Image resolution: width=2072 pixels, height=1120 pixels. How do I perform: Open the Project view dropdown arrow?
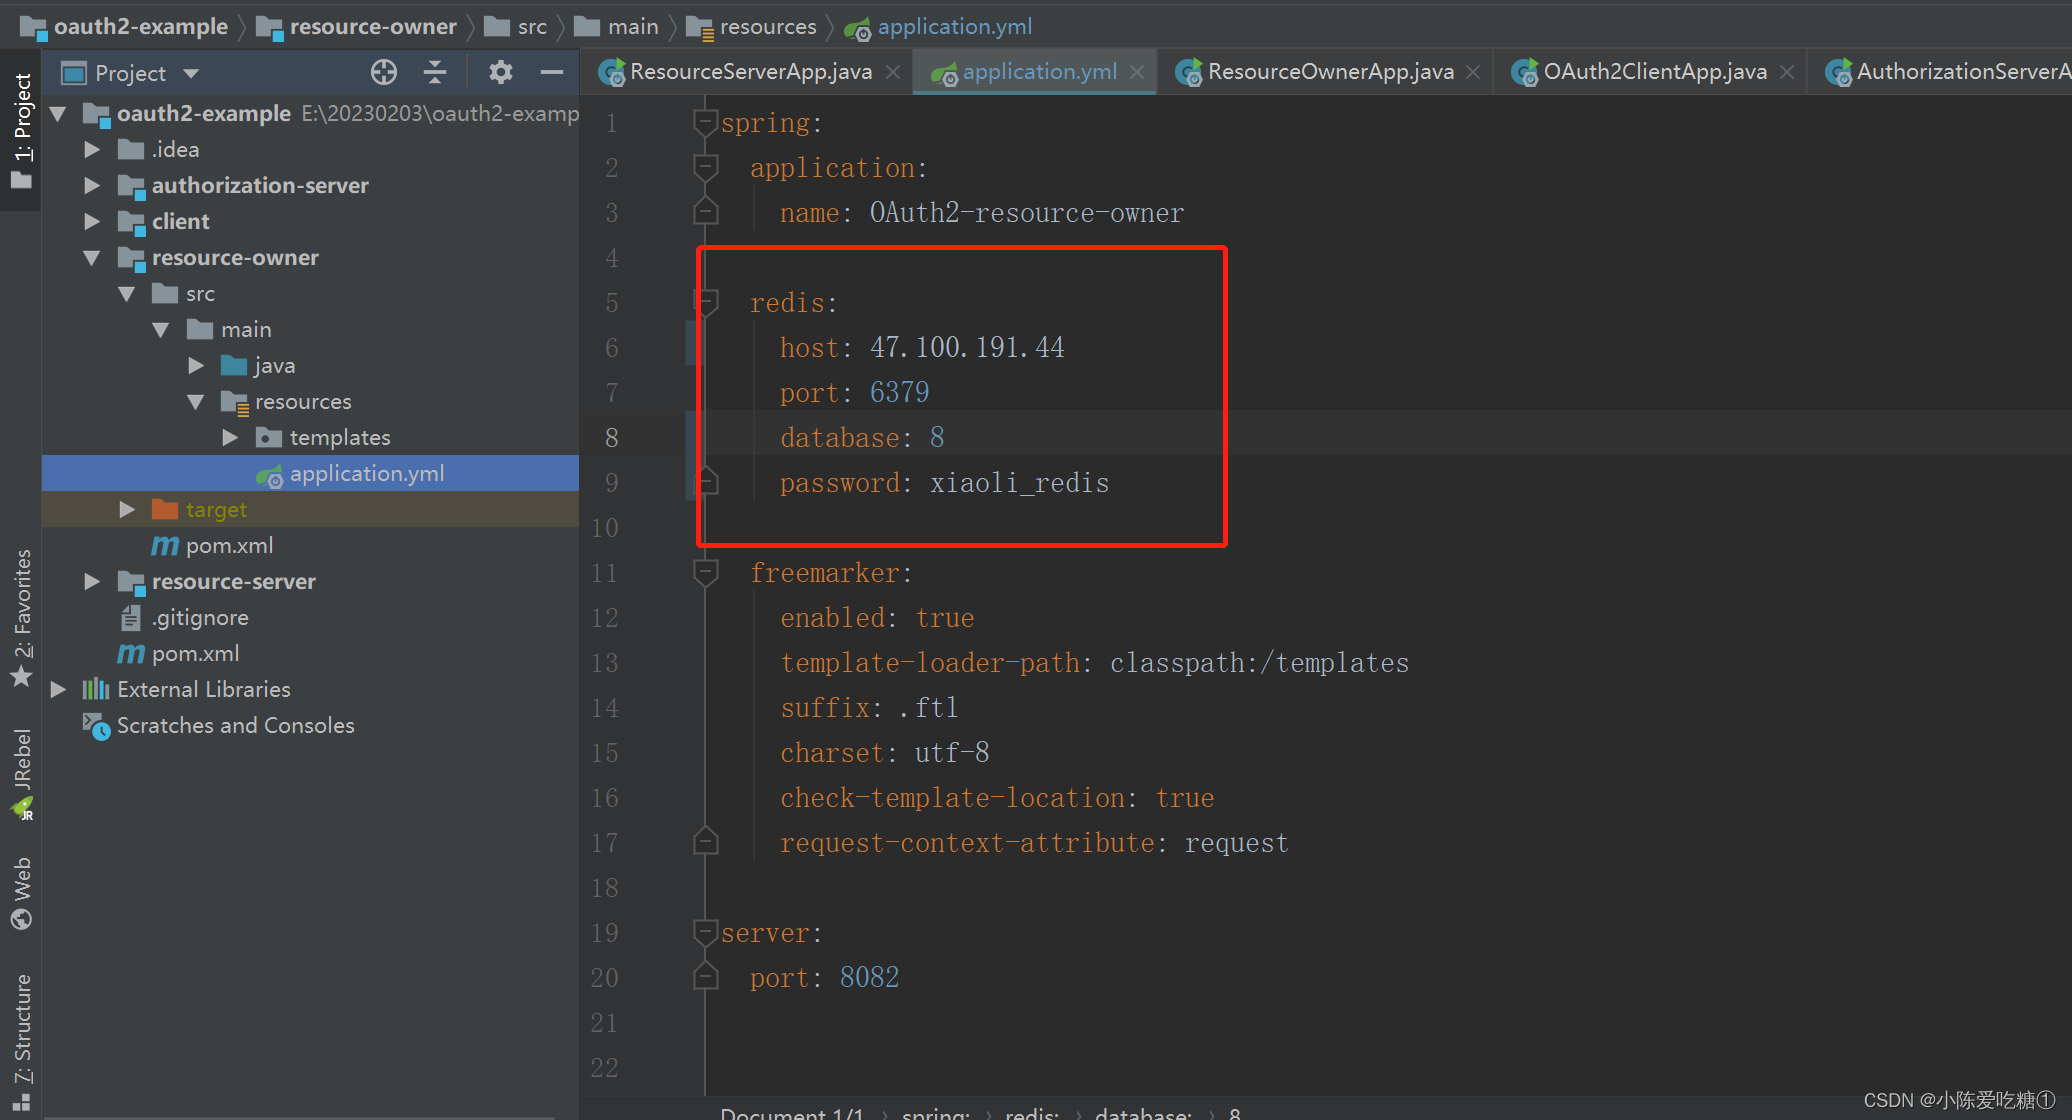tap(191, 73)
